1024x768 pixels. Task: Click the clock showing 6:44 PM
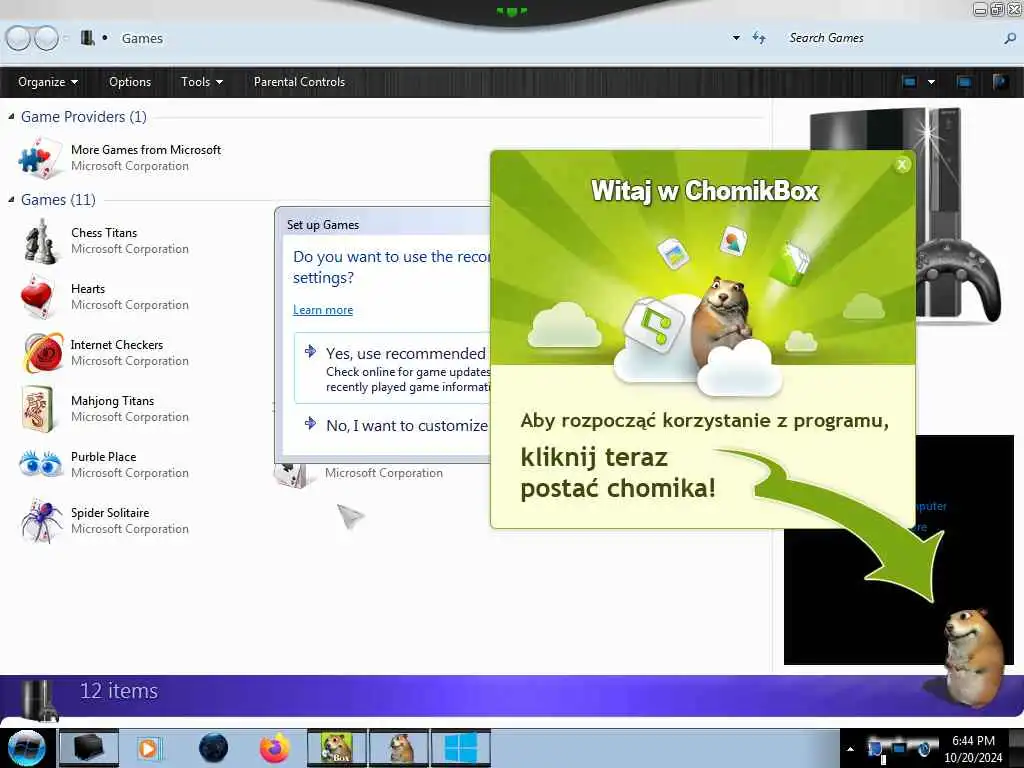click(973, 741)
